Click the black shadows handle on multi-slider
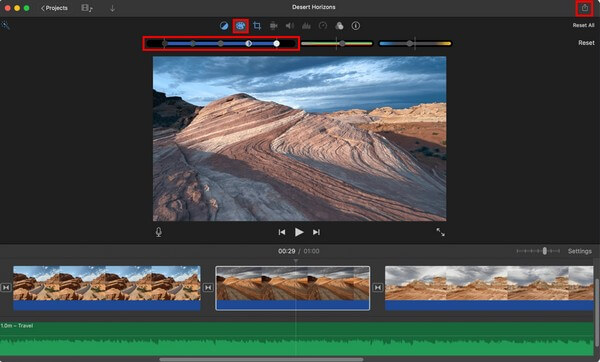The height and width of the screenshot is (362, 600). tap(165, 44)
